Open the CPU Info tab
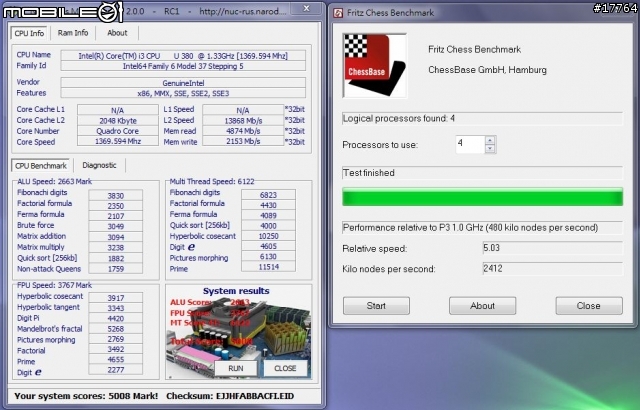The height and width of the screenshot is (410, 640). click(x=29, y=33)
